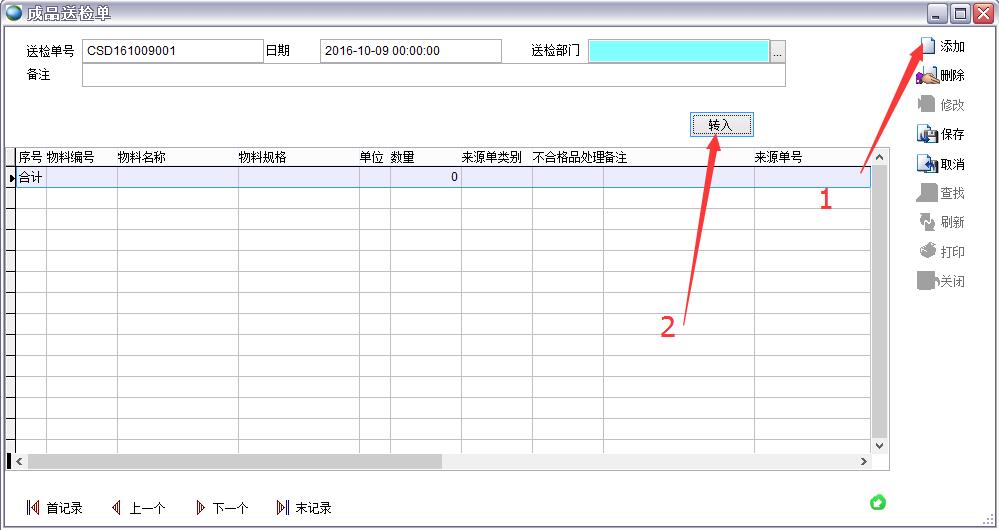Go to previous record 上一个

[138, 508]
